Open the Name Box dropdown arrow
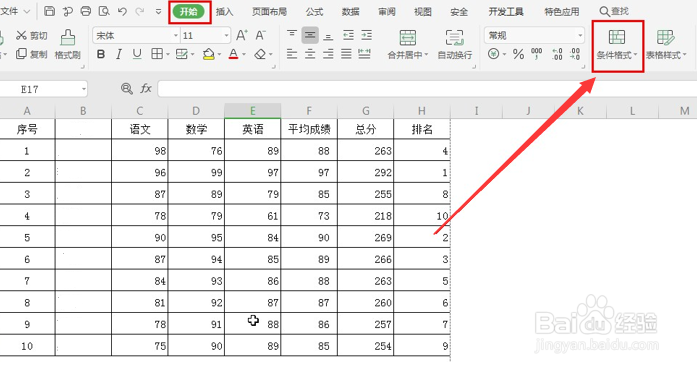This screenshot has width=697, height=369. (84, 89)
